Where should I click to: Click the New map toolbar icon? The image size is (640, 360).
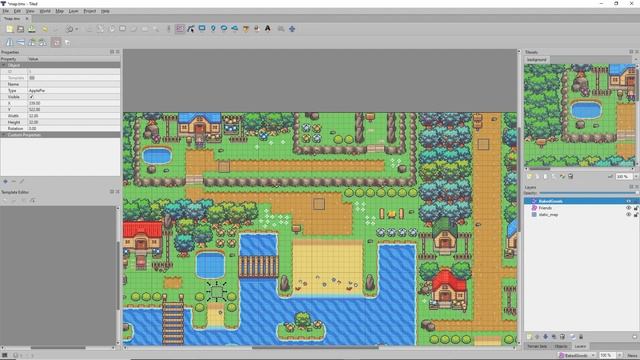click(9, 29)
